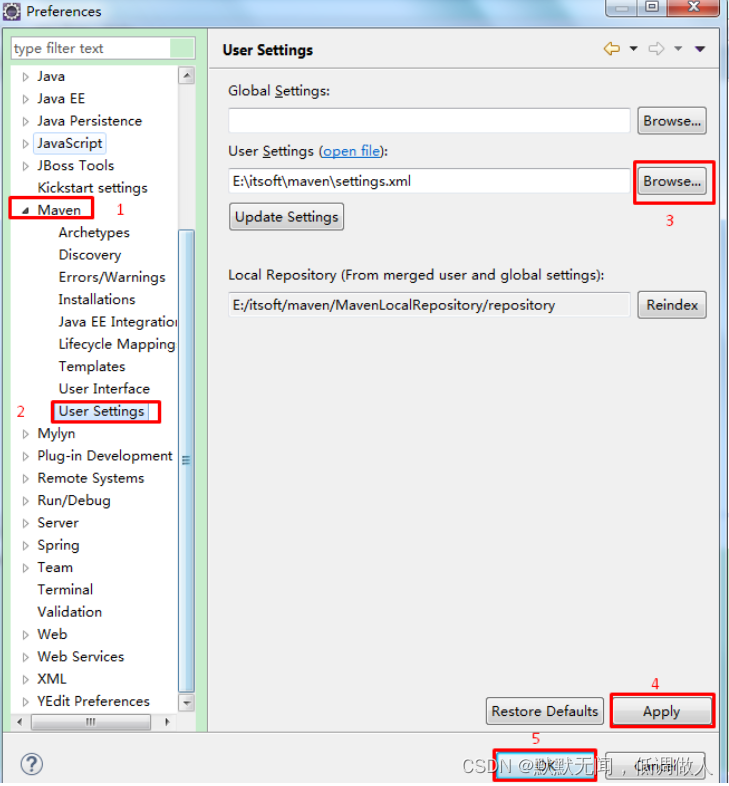The width and height of the screenshot is (729, 786).
Task: Expand the Plug-in Development node
Action: point(26,457)
